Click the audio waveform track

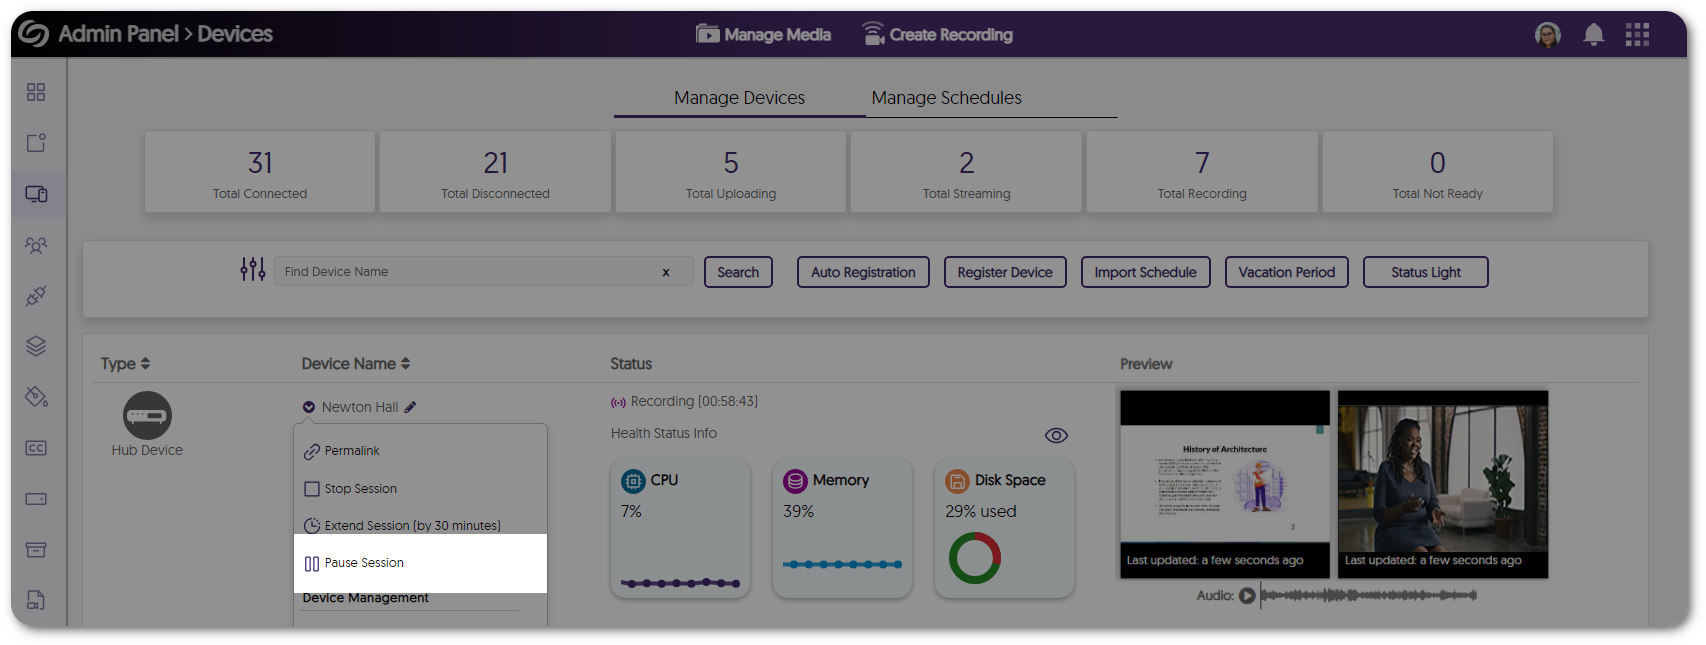pos(1369,596)
